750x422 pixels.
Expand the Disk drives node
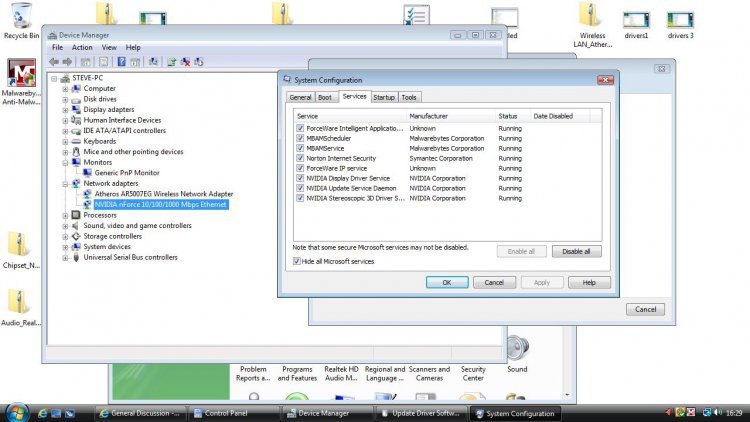coord(65,99)
